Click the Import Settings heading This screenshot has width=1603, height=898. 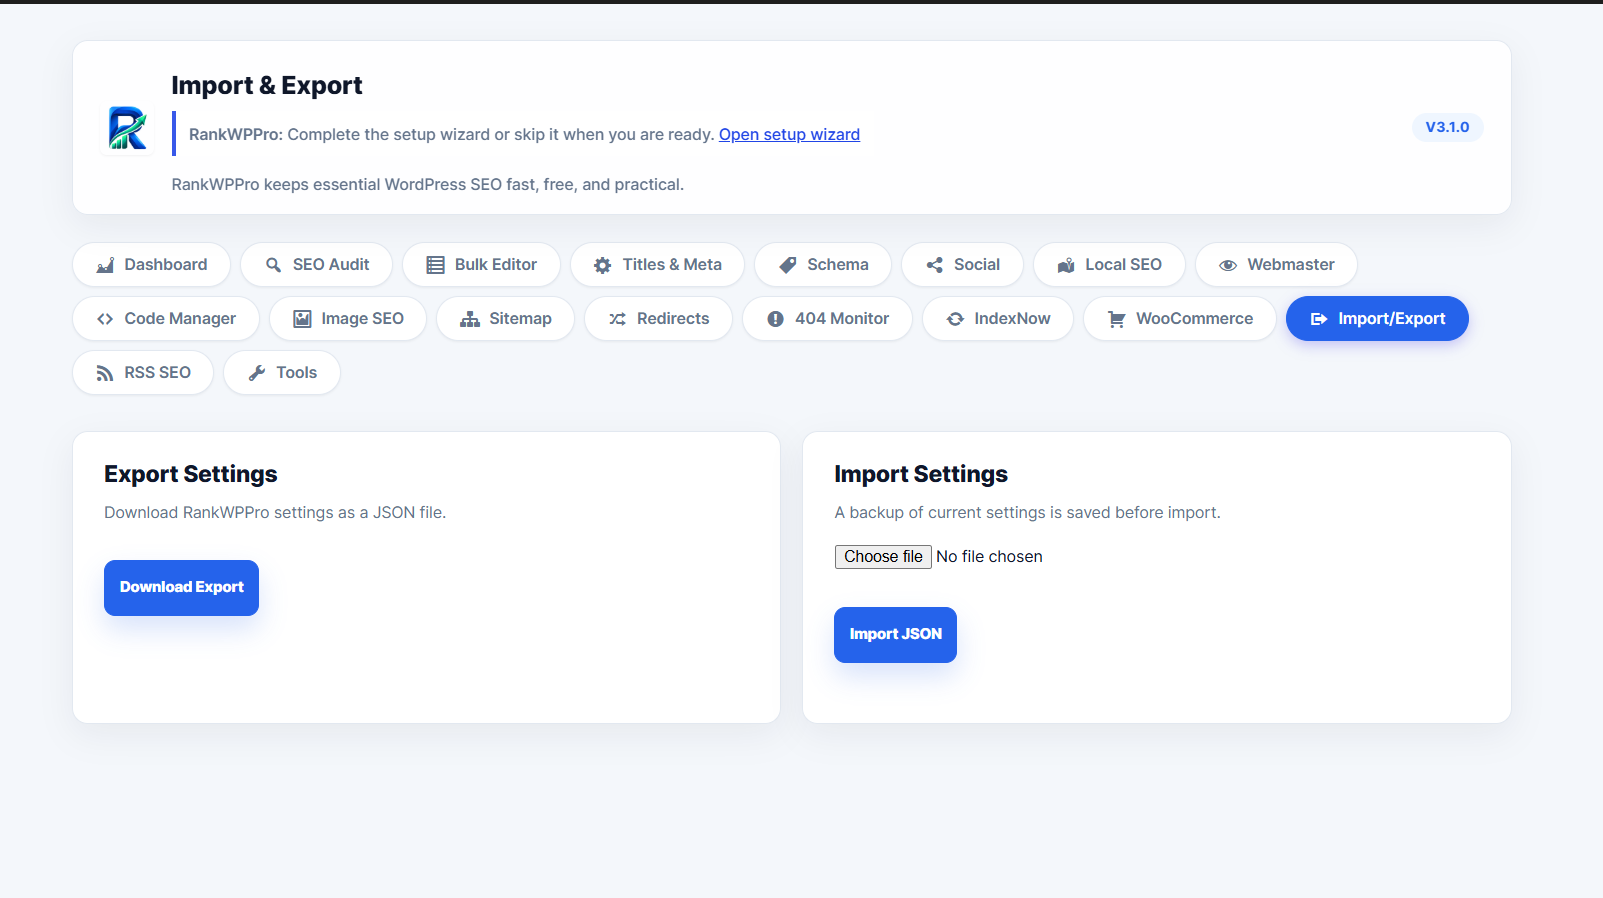tap(921, 474)
